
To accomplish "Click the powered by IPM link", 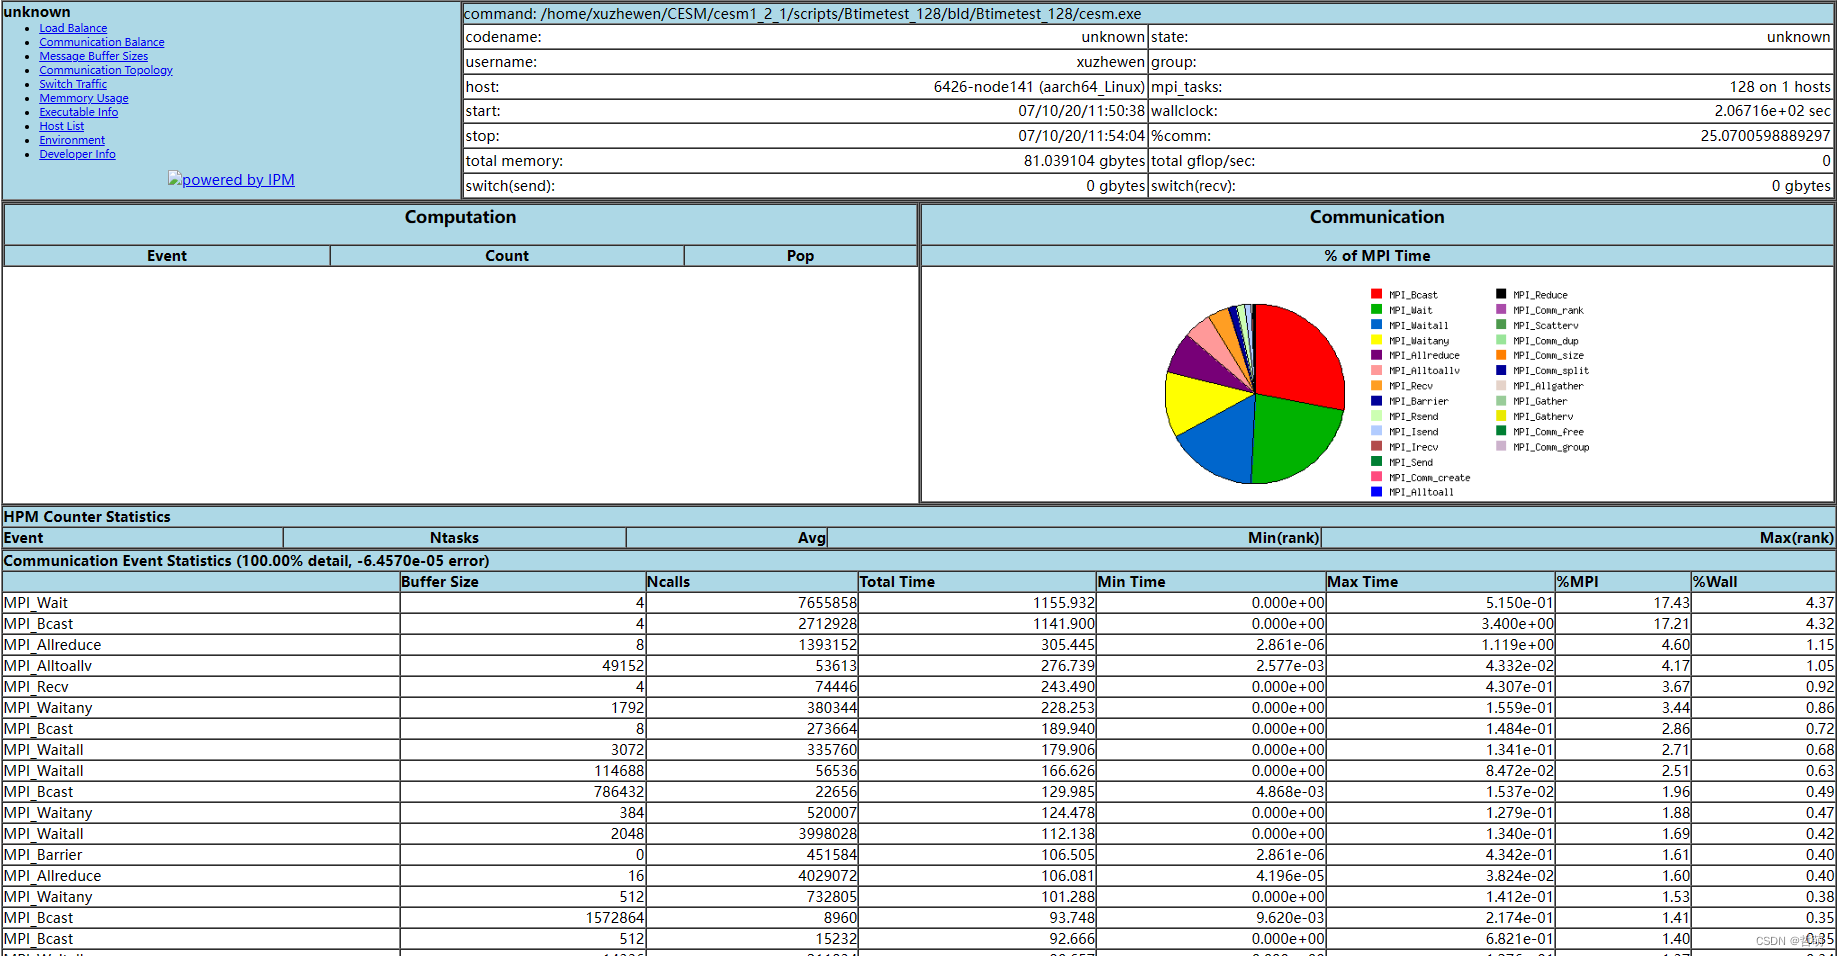I will point(238,179).
